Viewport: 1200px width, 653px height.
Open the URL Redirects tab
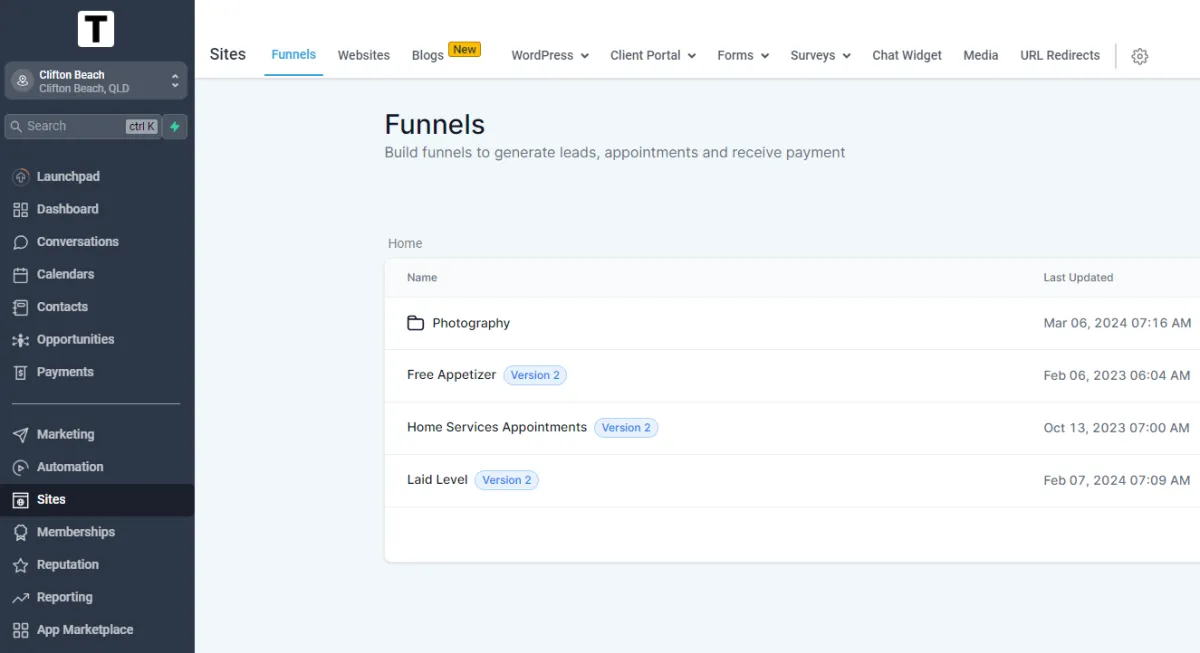1060,56
